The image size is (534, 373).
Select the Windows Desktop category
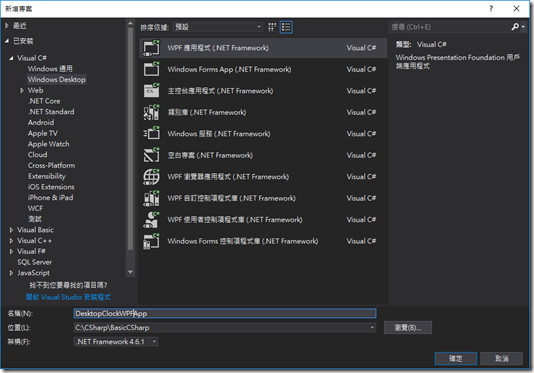tap(57, 80)
